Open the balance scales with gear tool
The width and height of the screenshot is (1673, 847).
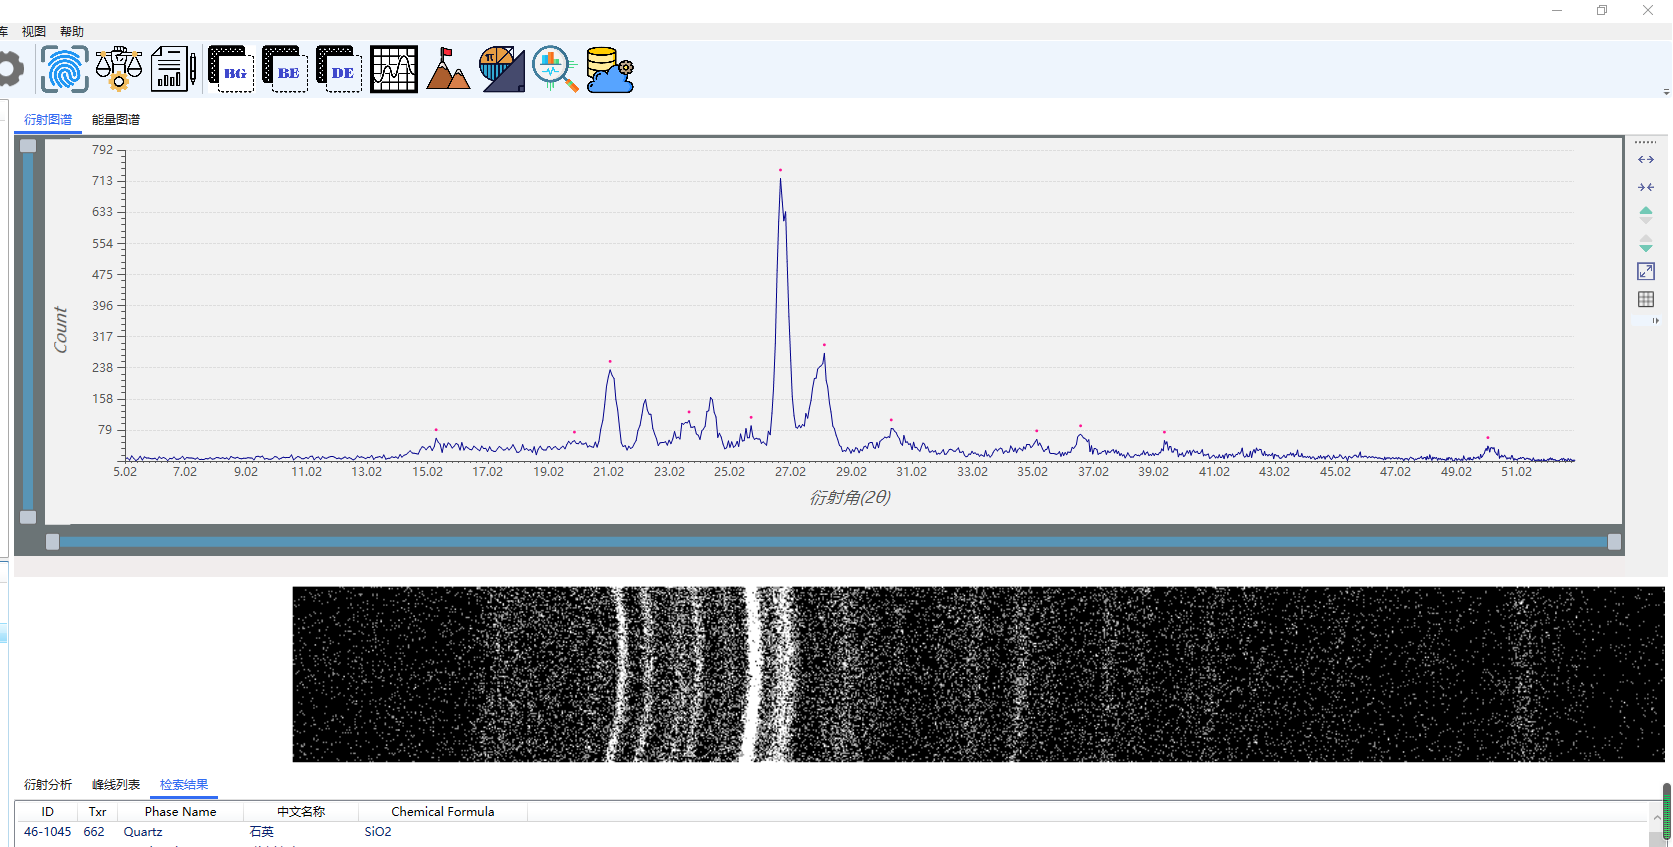119,70
